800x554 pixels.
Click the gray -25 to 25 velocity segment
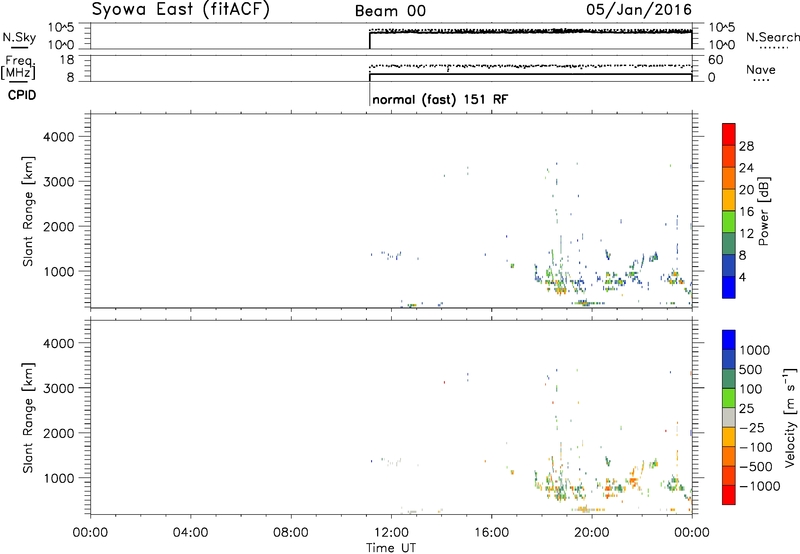729,418
